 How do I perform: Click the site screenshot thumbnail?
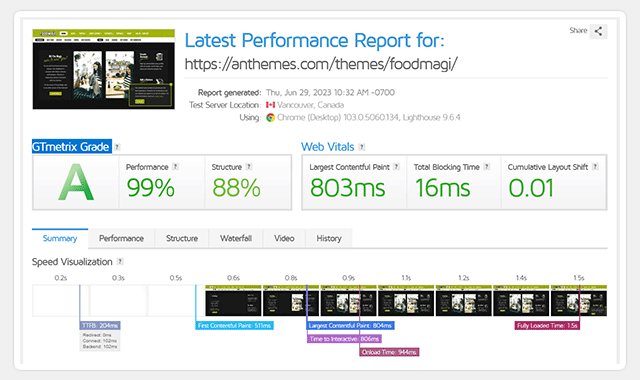[x=104, y=69]
